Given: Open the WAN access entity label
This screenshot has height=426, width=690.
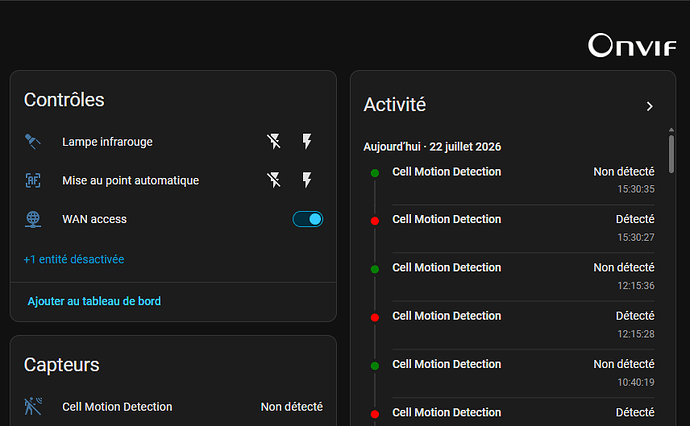Looking at the screenshot, I should pos(95,219).
